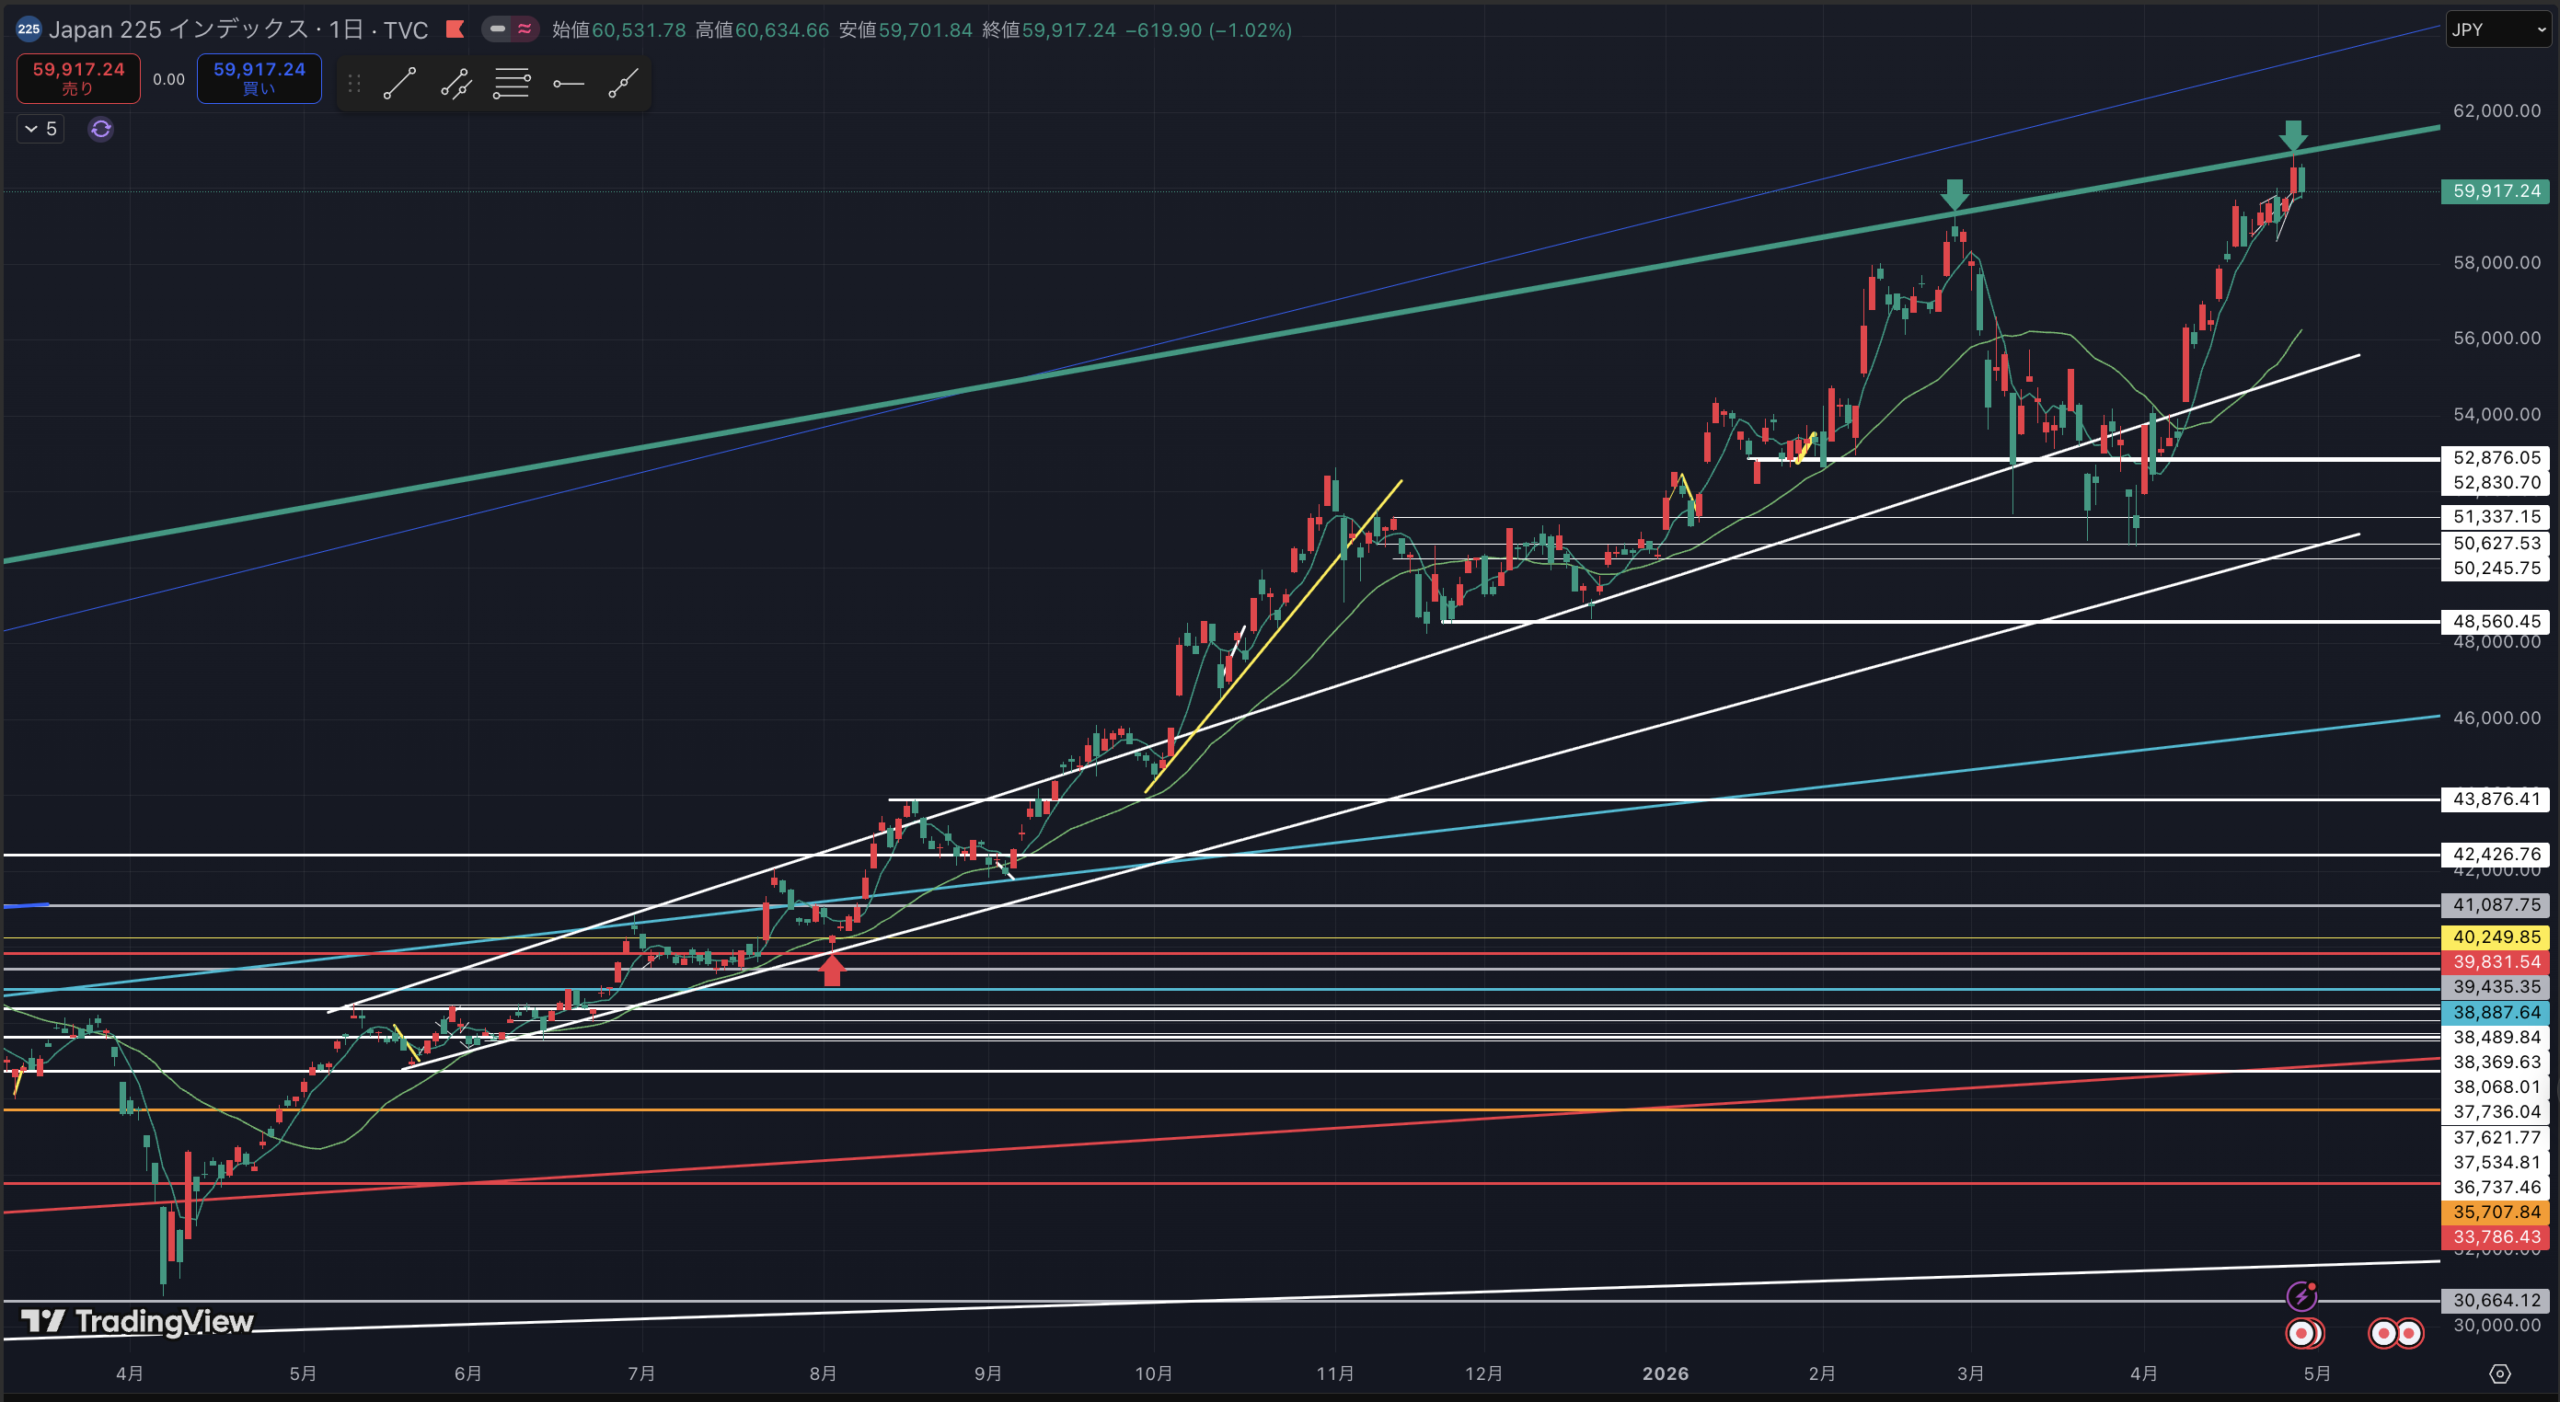Screen dimensions: 2560x1402
Task: Open chart settings via the hexagon gear icon
Action: [2499, 1374]
